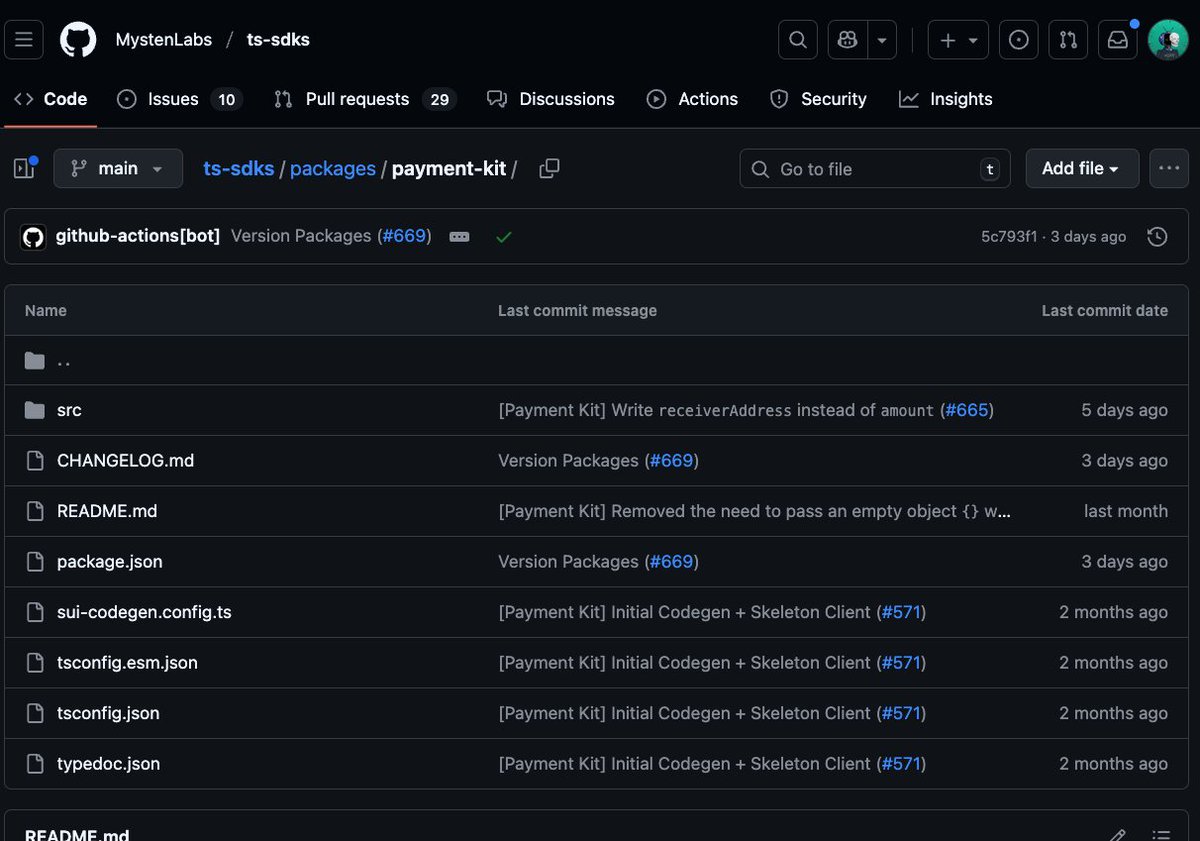Open PR #669 link in package.json row
Image resolution: width=1200 pixels, height=841 pixels.
[x=671, y=562]
